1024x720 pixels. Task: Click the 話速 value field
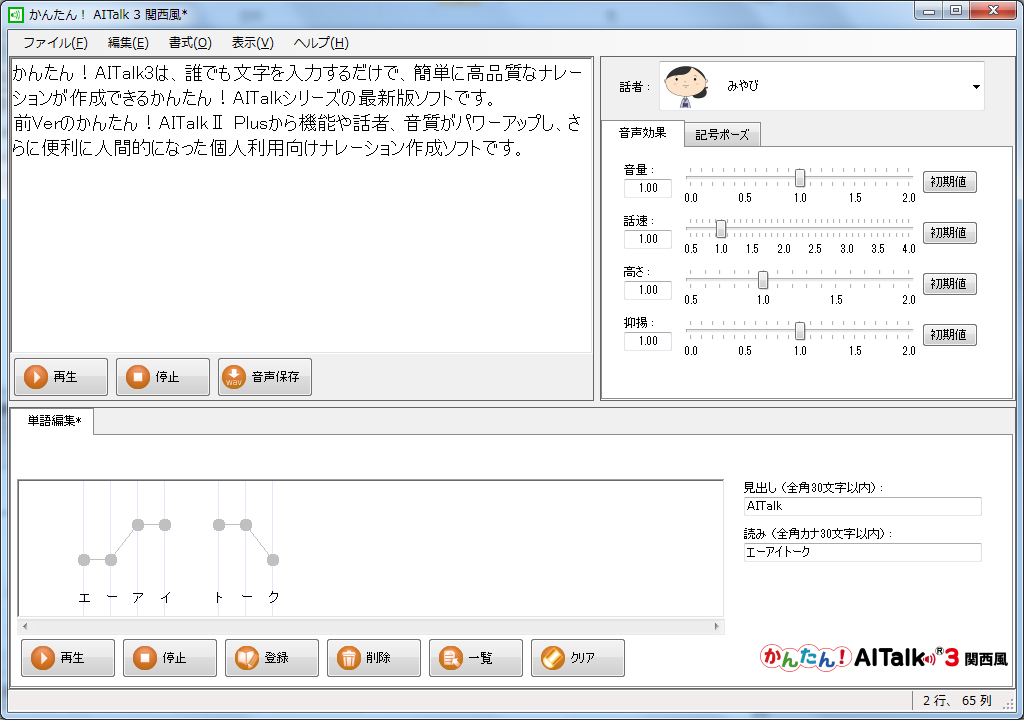(x=648, y=239)
